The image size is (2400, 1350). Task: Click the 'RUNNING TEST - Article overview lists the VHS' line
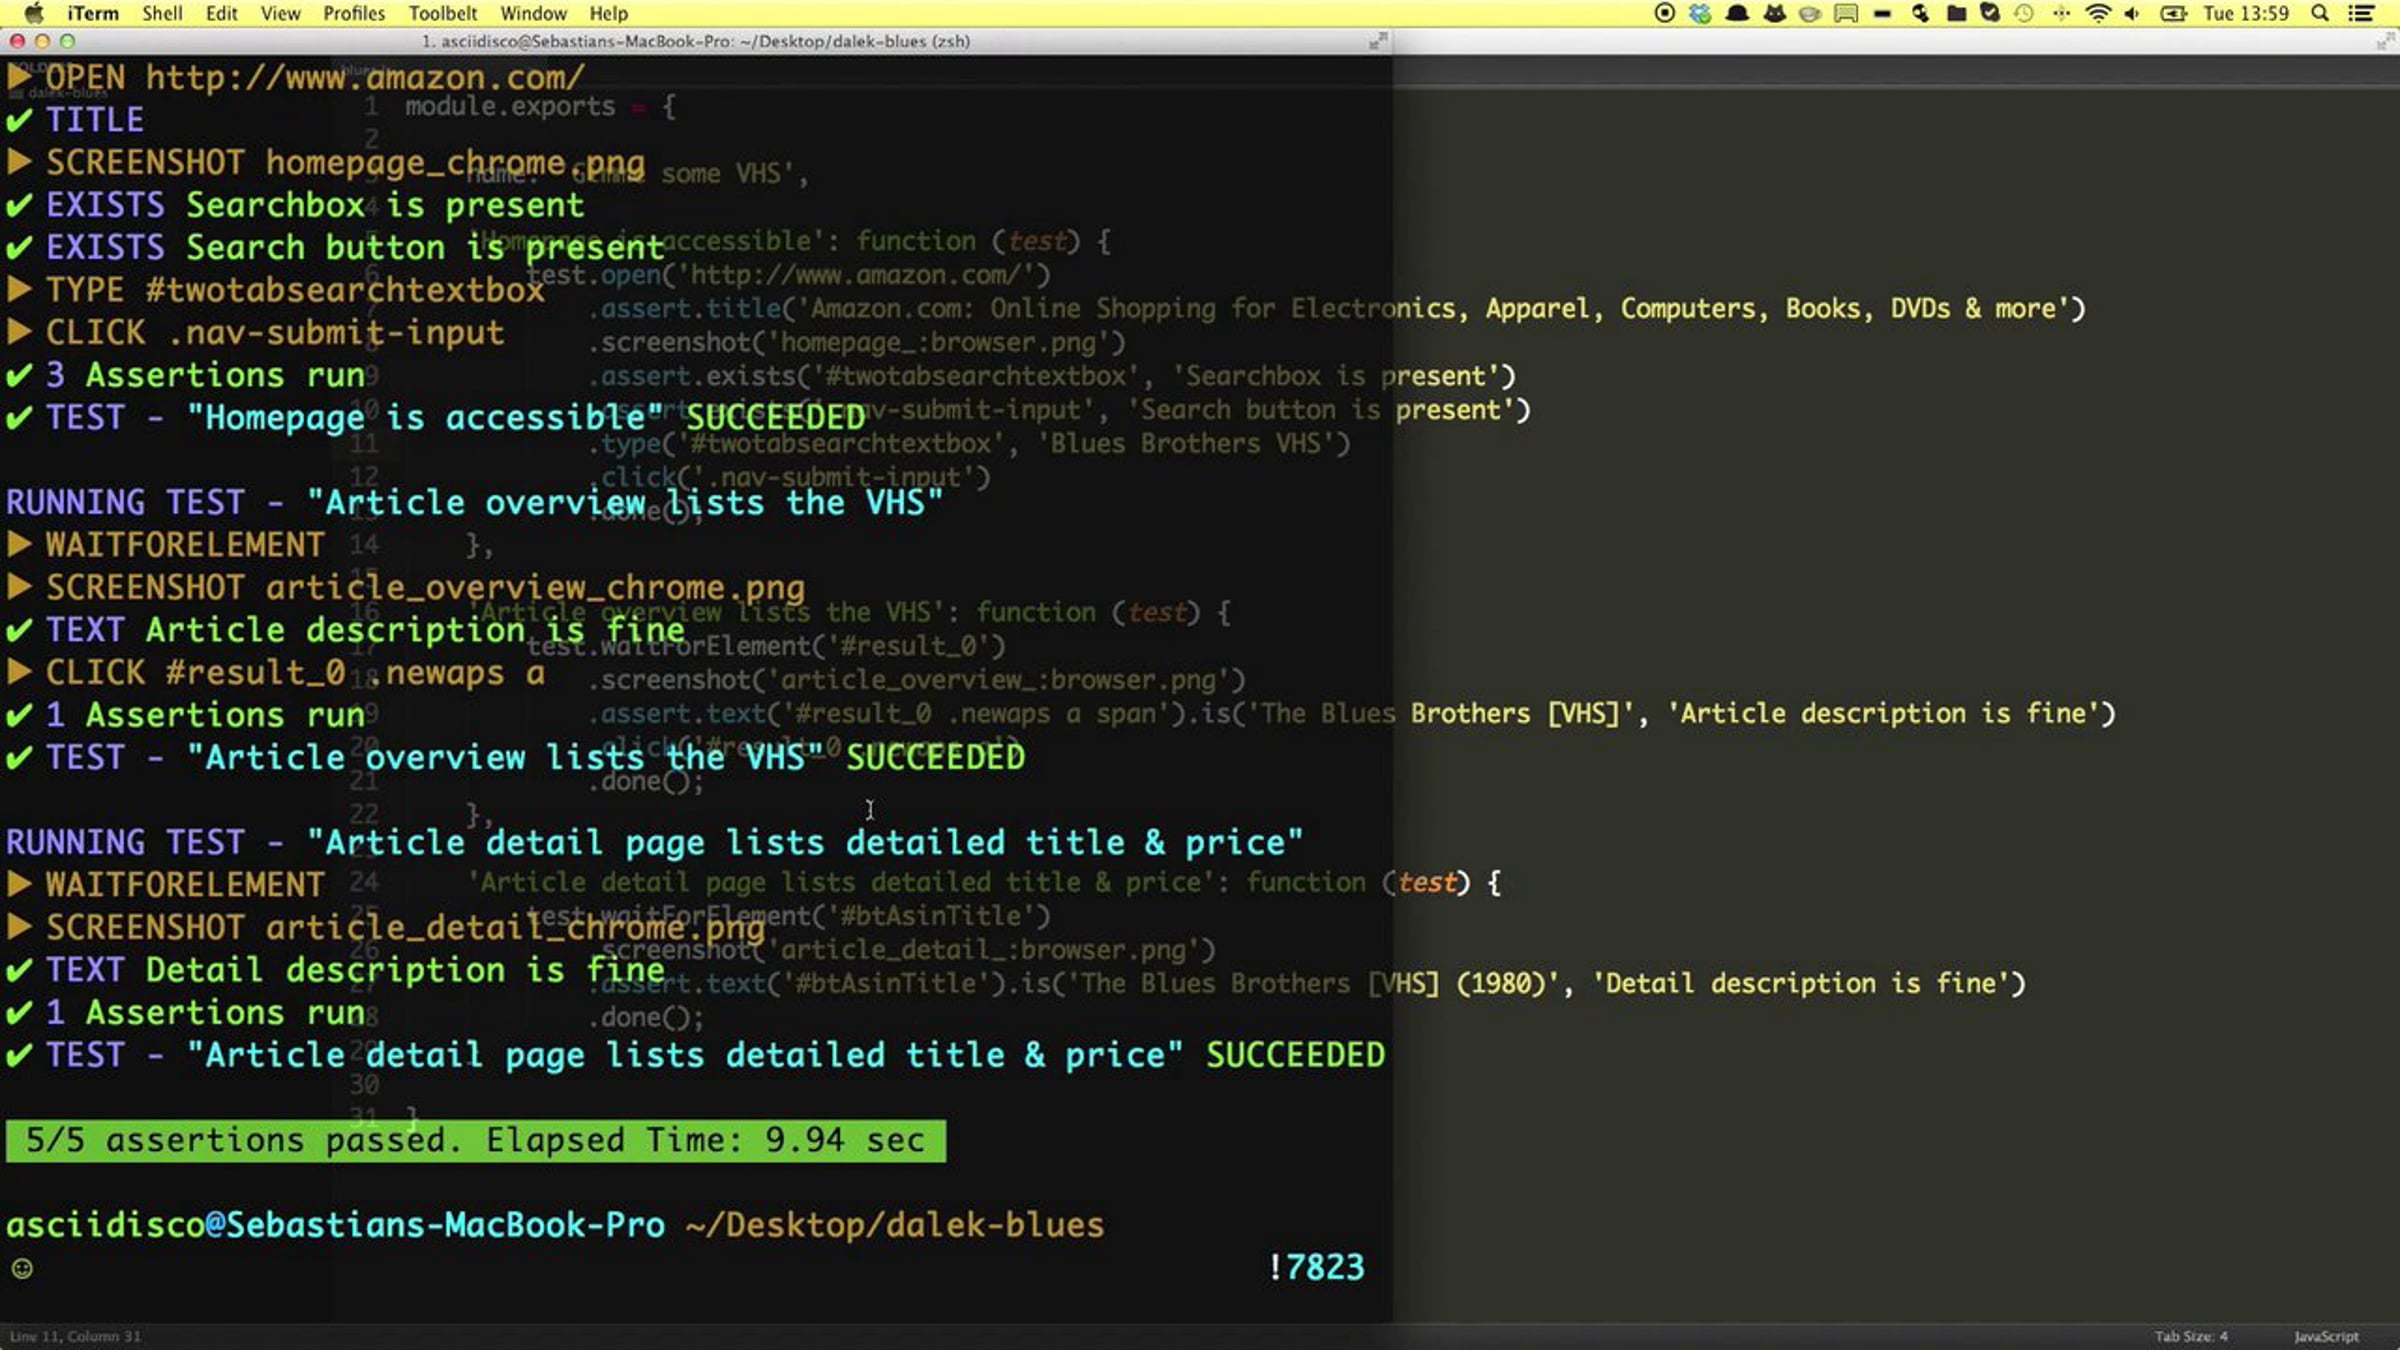click(x=475, y=502)
